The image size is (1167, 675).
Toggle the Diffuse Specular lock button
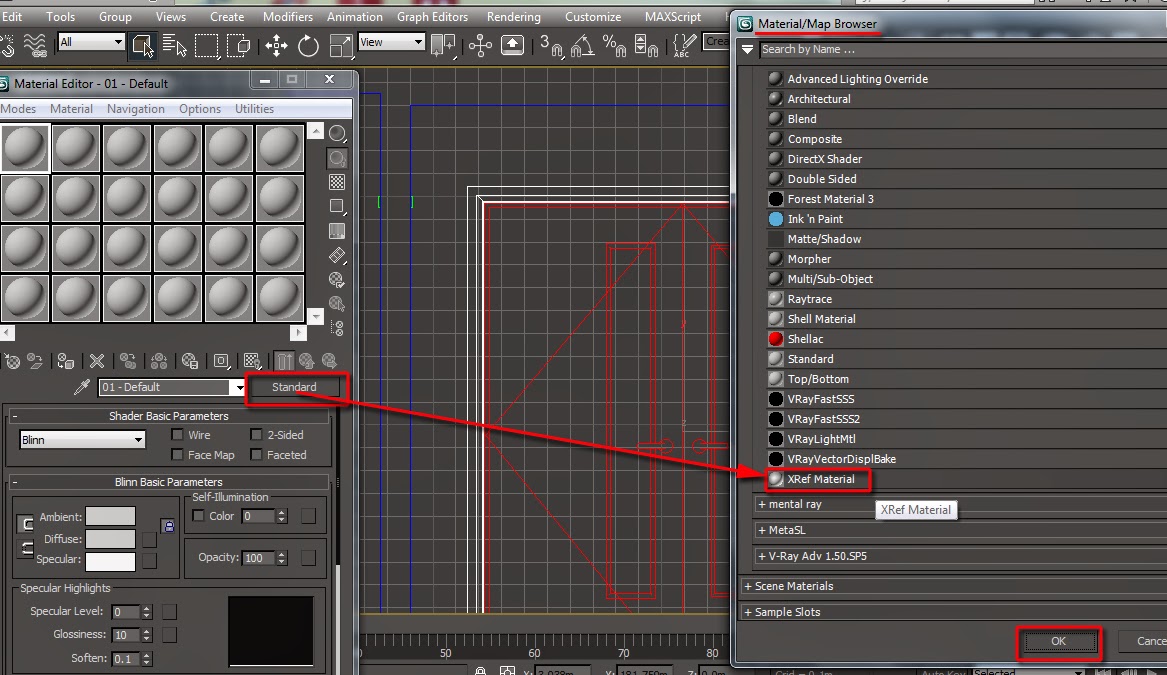coord(26,549)
